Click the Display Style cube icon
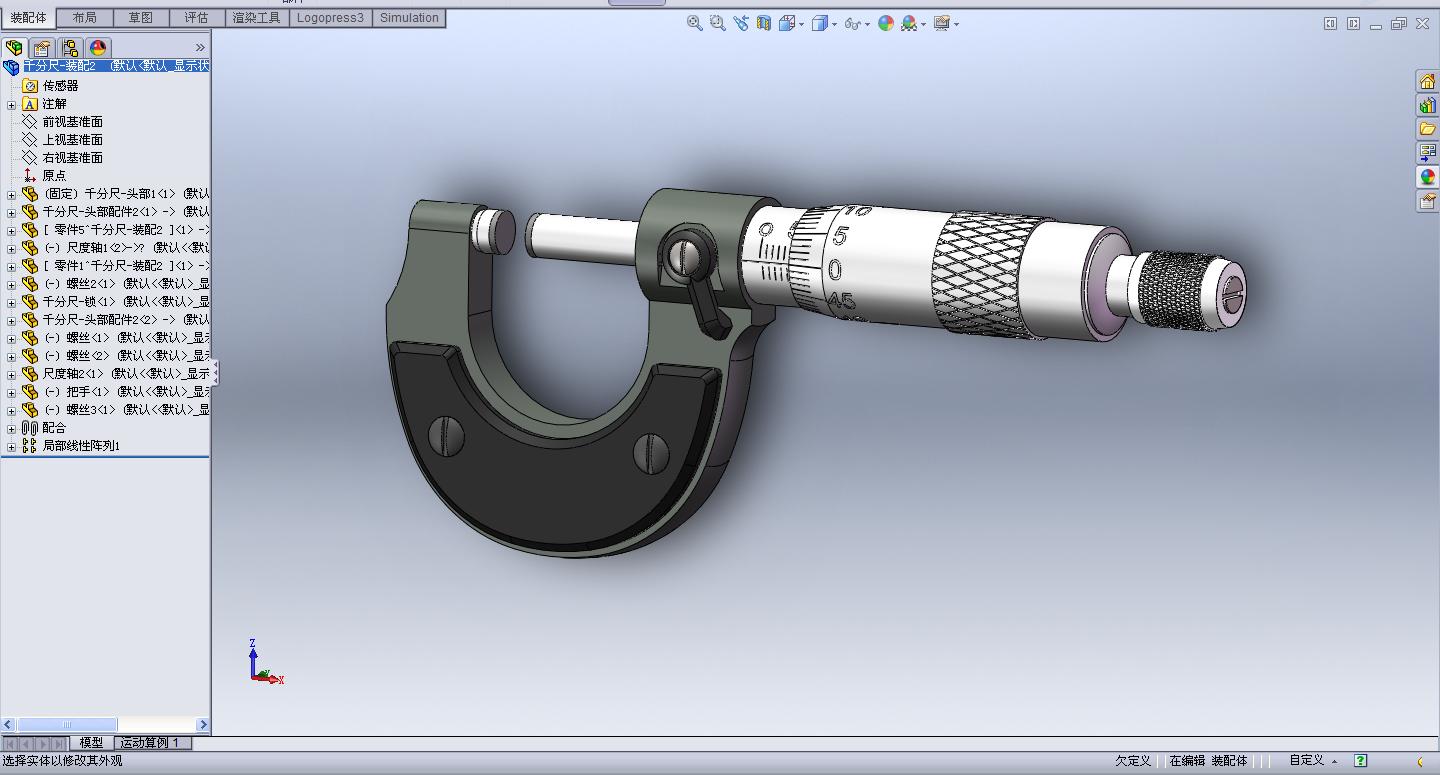Image resolution: width=1440 pixels, height=775 pixels. pos(819,23)
